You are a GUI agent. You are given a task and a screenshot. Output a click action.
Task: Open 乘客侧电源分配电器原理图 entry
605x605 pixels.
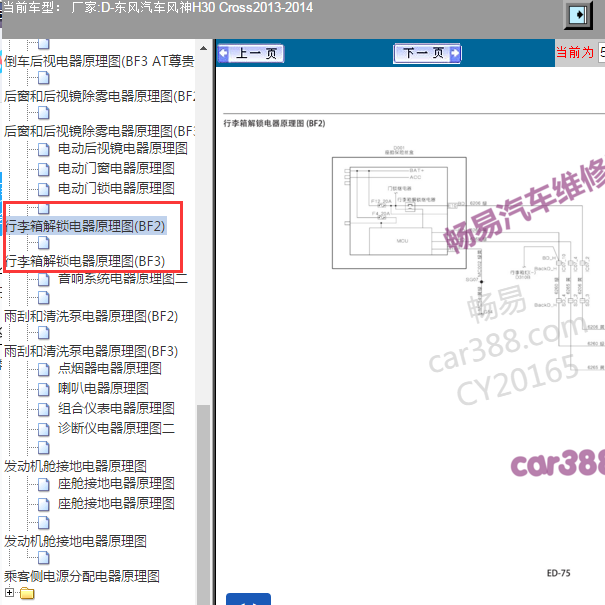pyautogui.click(x=82, y=576)
